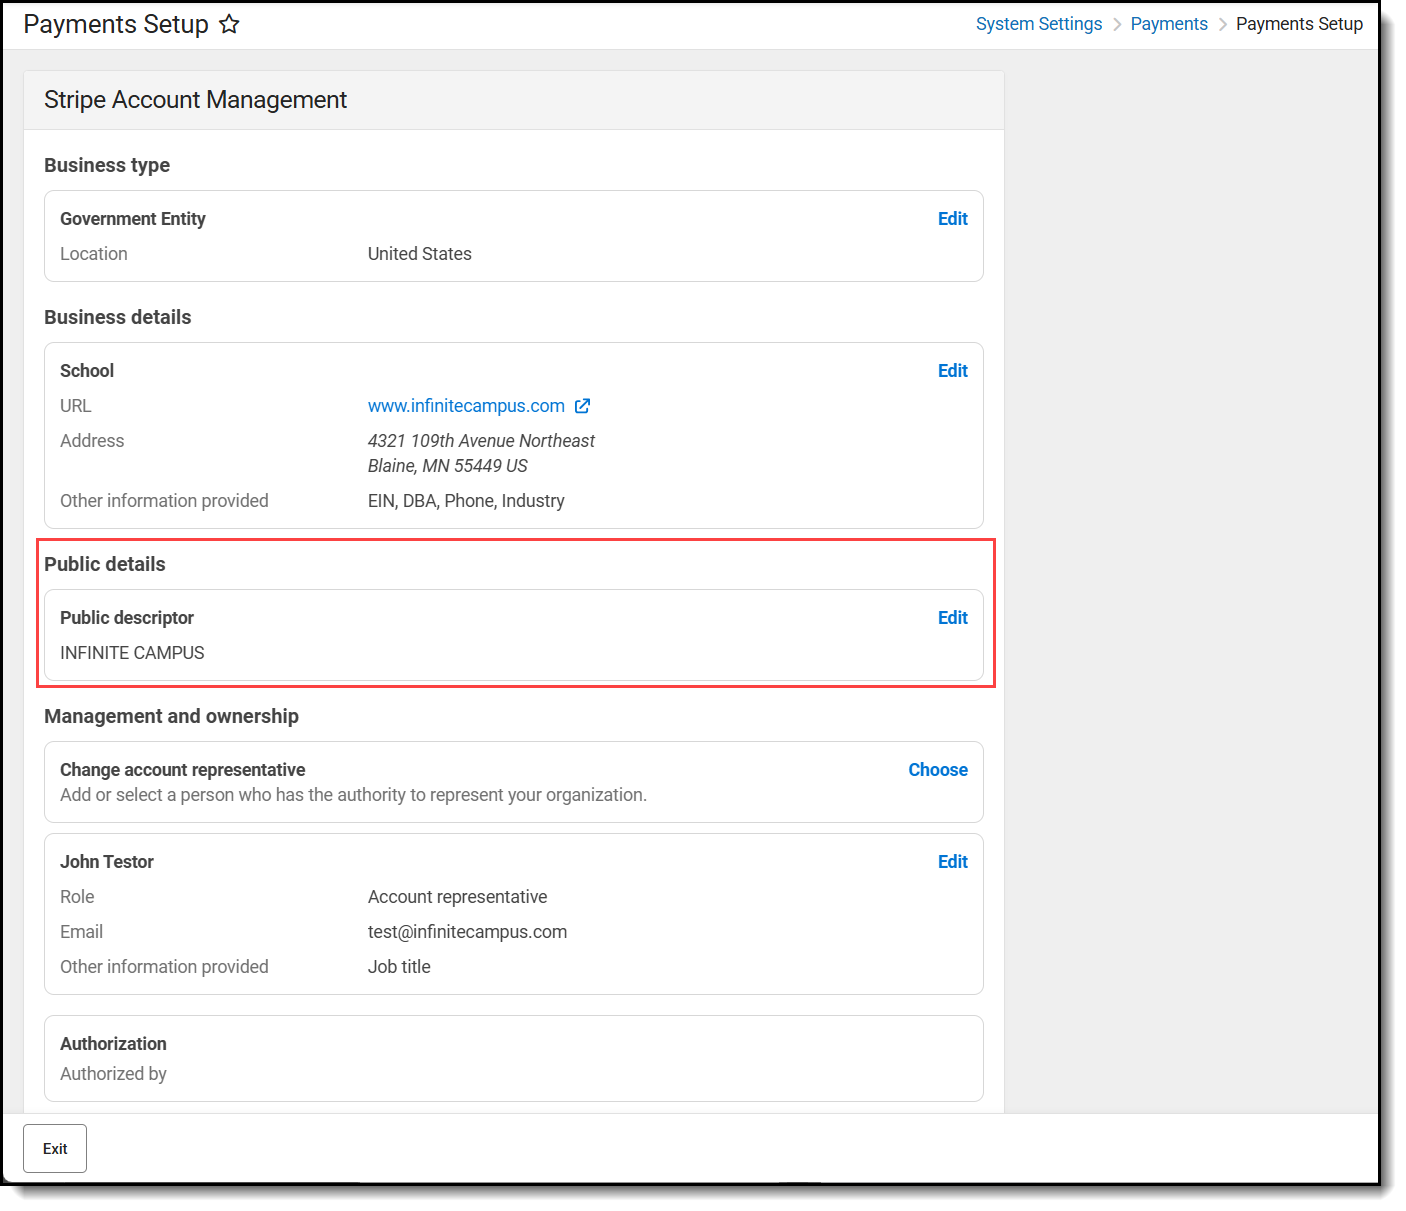Select the John Testor name
This screenshot has width=1406, height=1211.
click(x=107, y=862)
